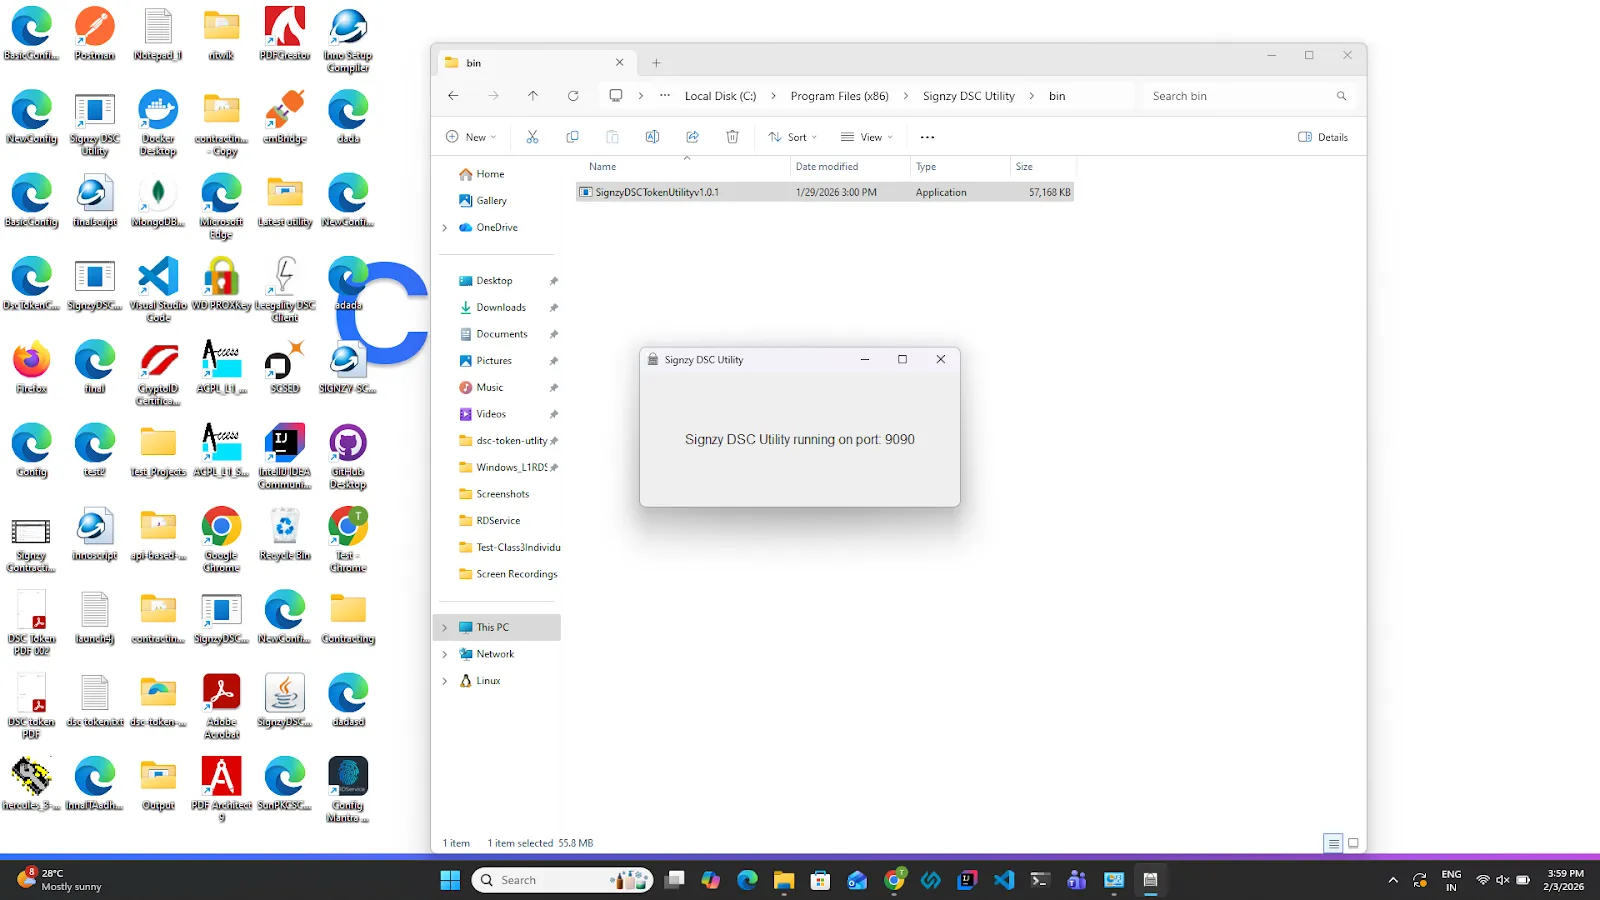Click Signzy DSC Utility breadcrumb segment
1600x900 pixels.
click(x=968, y=96)
